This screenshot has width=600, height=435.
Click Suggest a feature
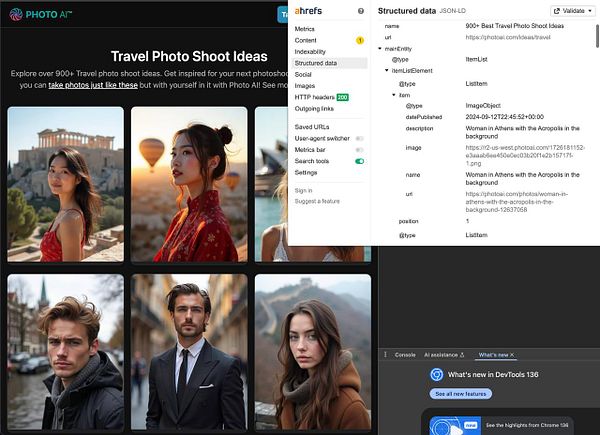(317, 201)
